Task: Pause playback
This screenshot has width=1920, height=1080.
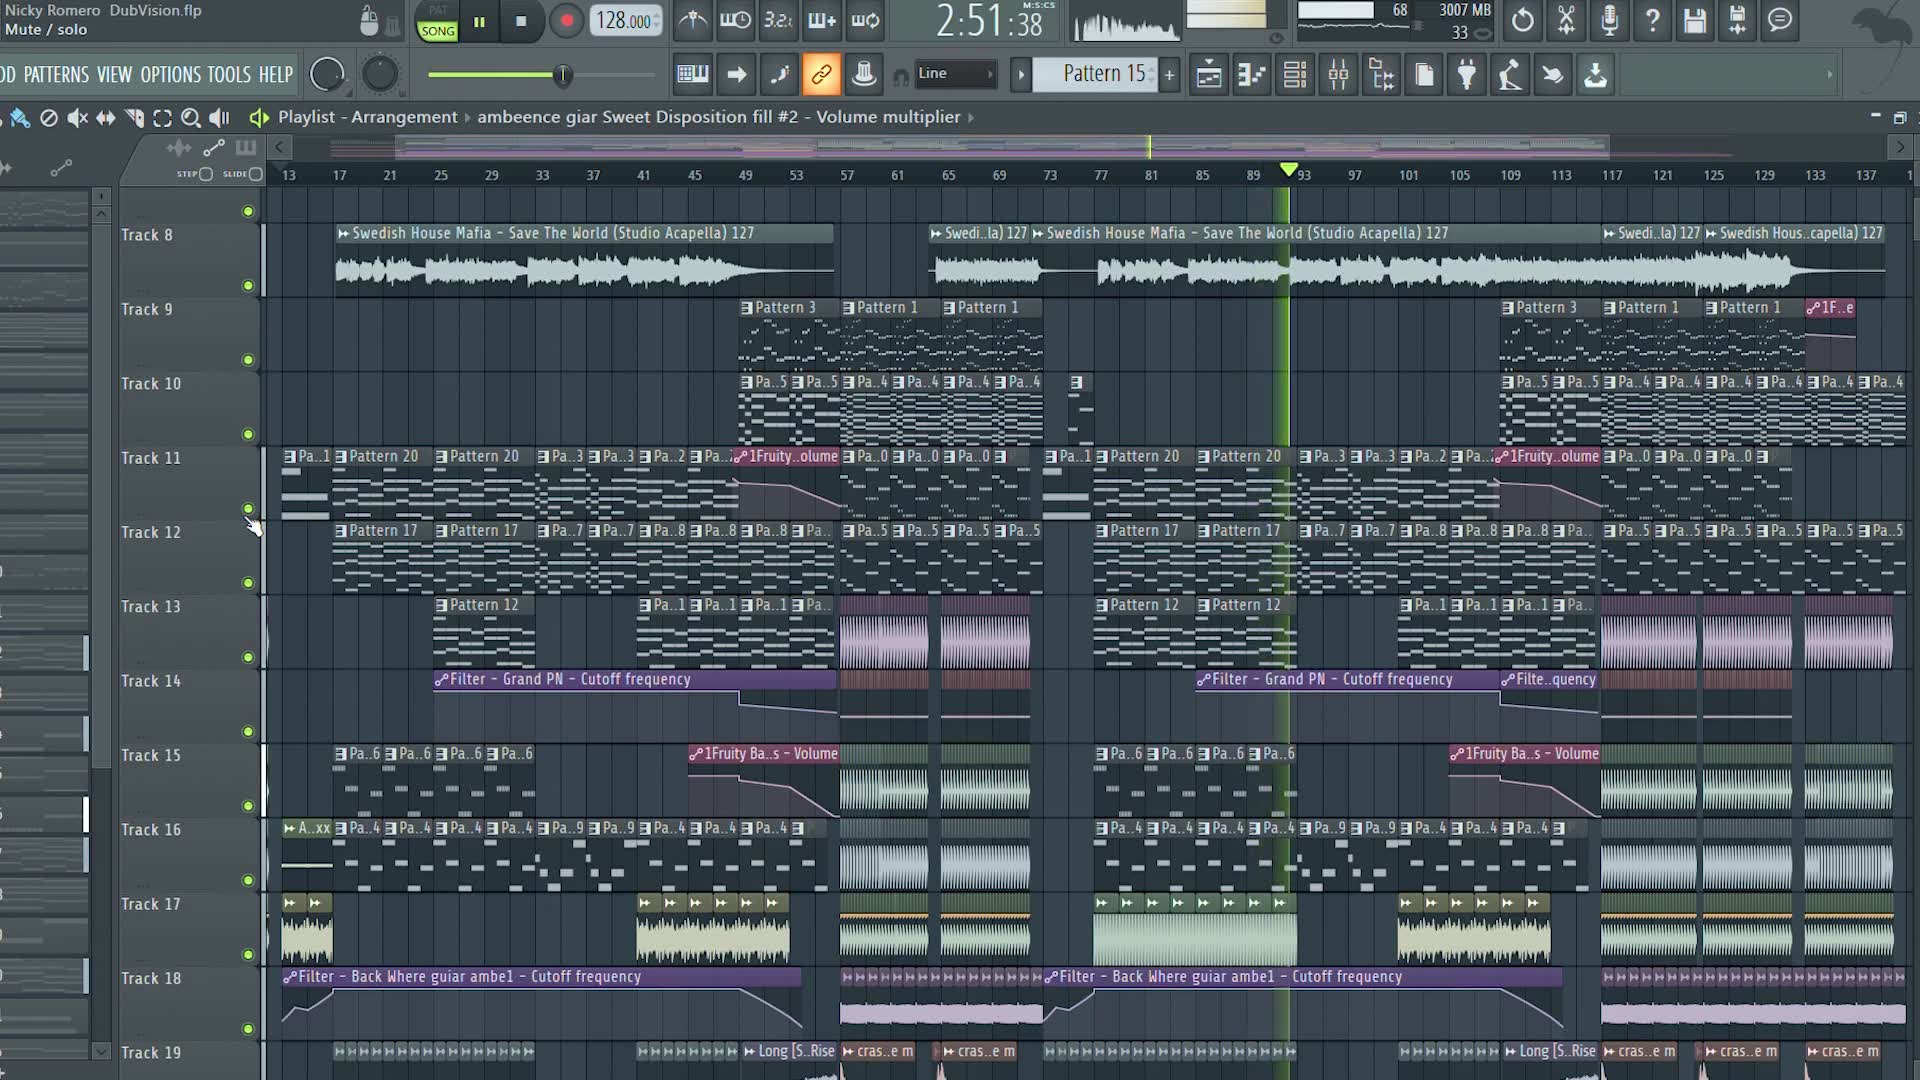Action: (x=479, y=21)
